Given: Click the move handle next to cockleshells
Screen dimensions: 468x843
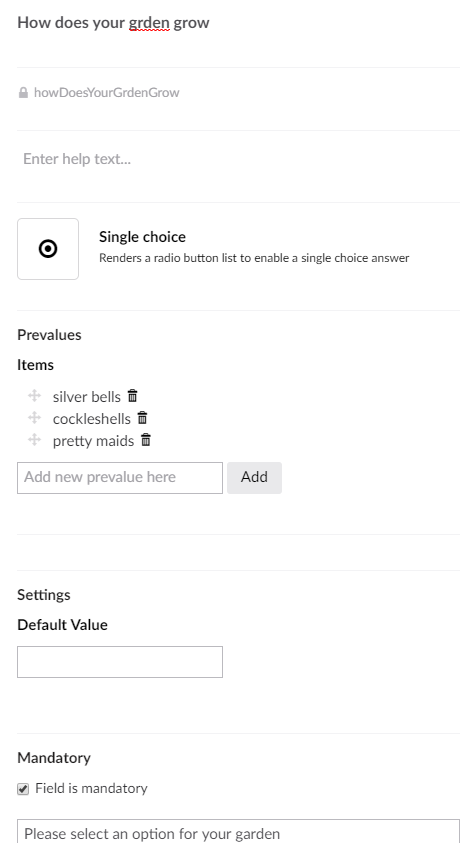Looking at the screenshot, I should point(34,418).
